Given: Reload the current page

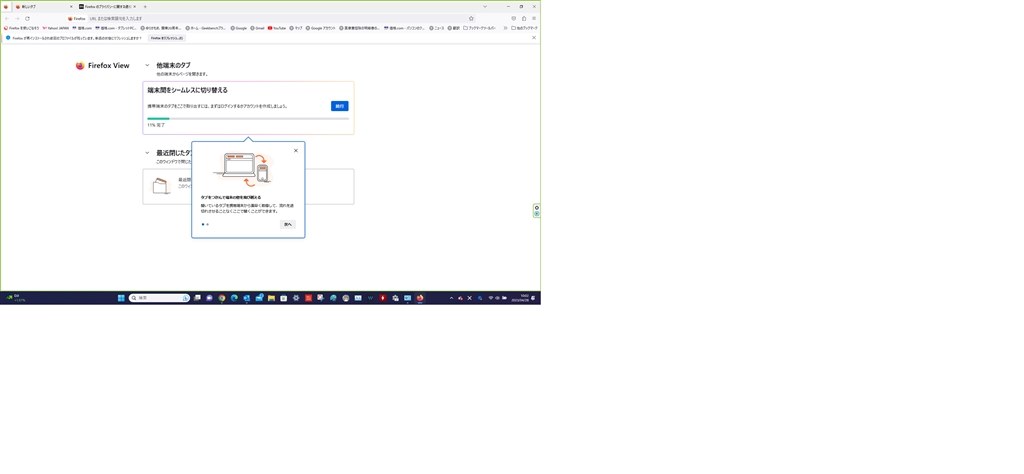Looking at the screenshot, I should [x=27, y=18].
